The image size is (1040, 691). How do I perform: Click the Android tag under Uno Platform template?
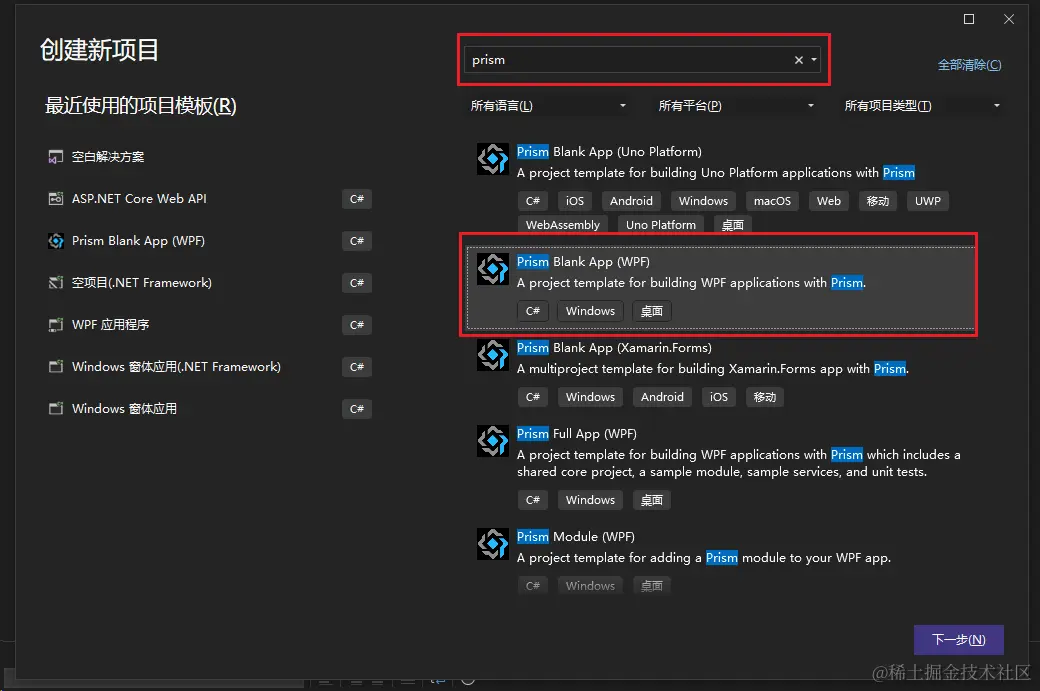pos(631,201)
